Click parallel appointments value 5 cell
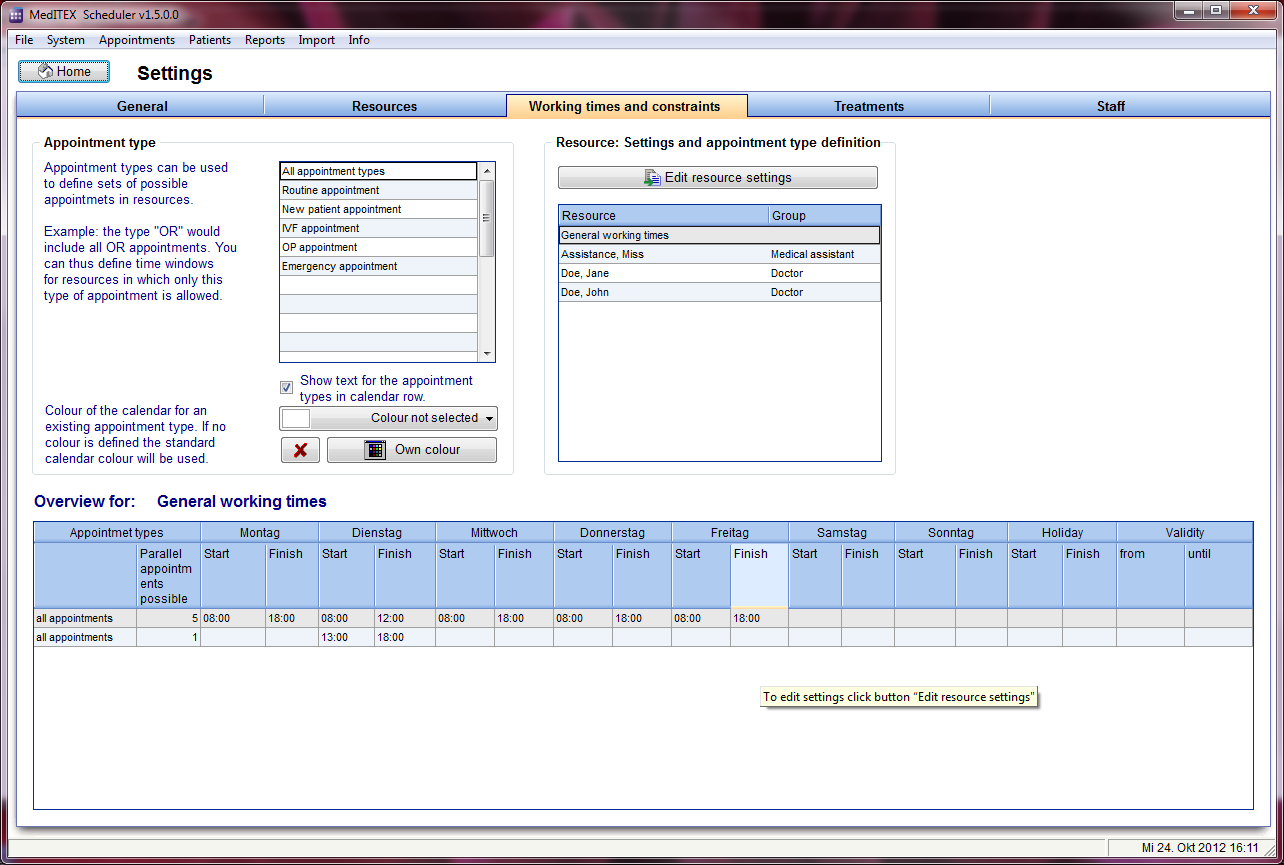The image size is (1284, 865). pyautogui.click(x=168, y=618)
